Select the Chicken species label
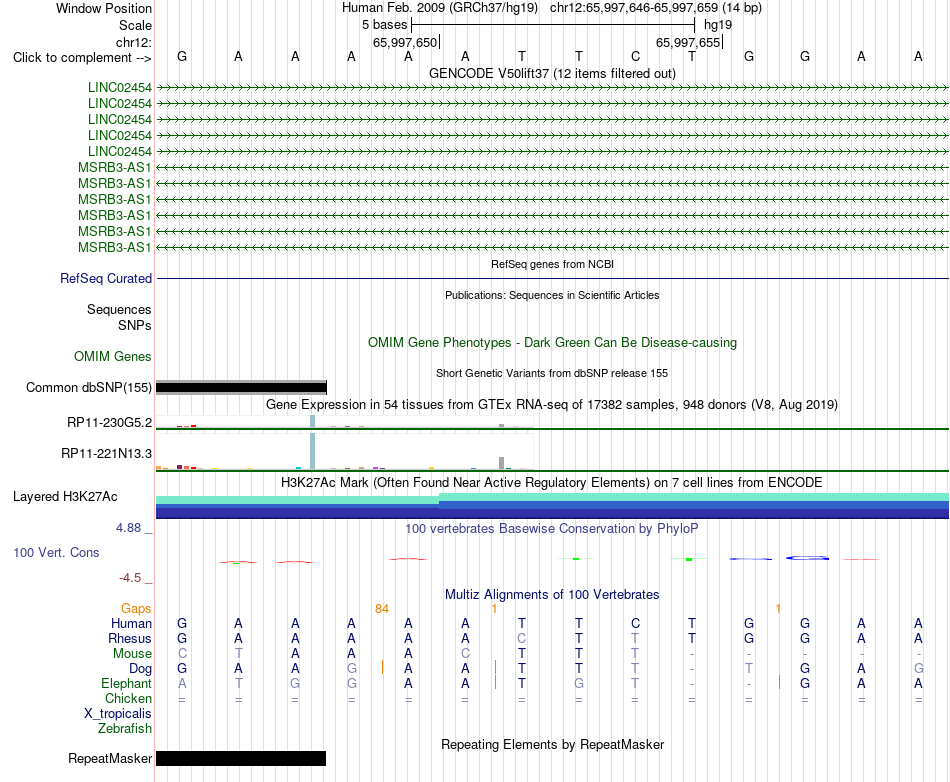The image size is (950, 782). [x=128, y=698]
